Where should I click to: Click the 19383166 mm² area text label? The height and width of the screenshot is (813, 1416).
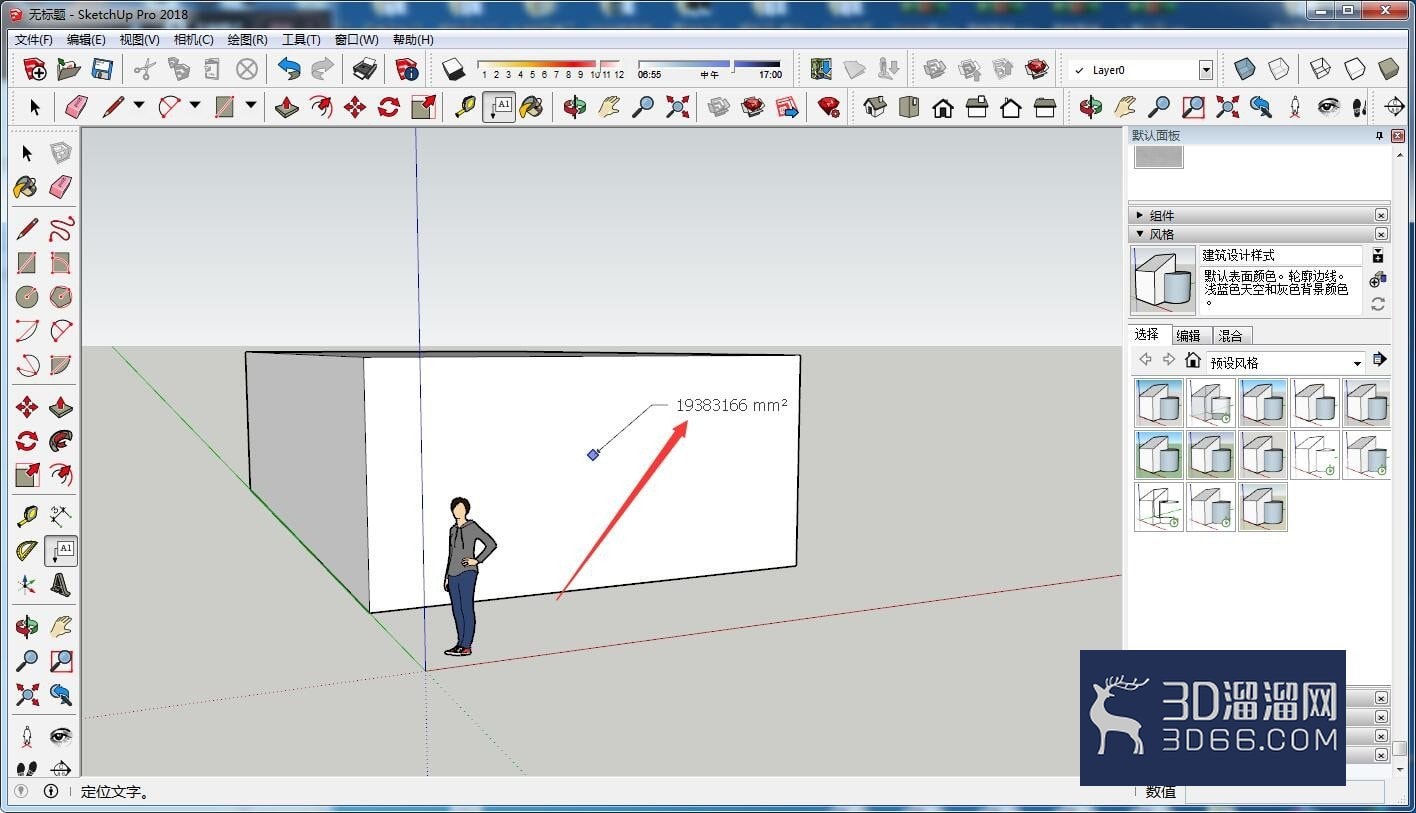(732, 405)
